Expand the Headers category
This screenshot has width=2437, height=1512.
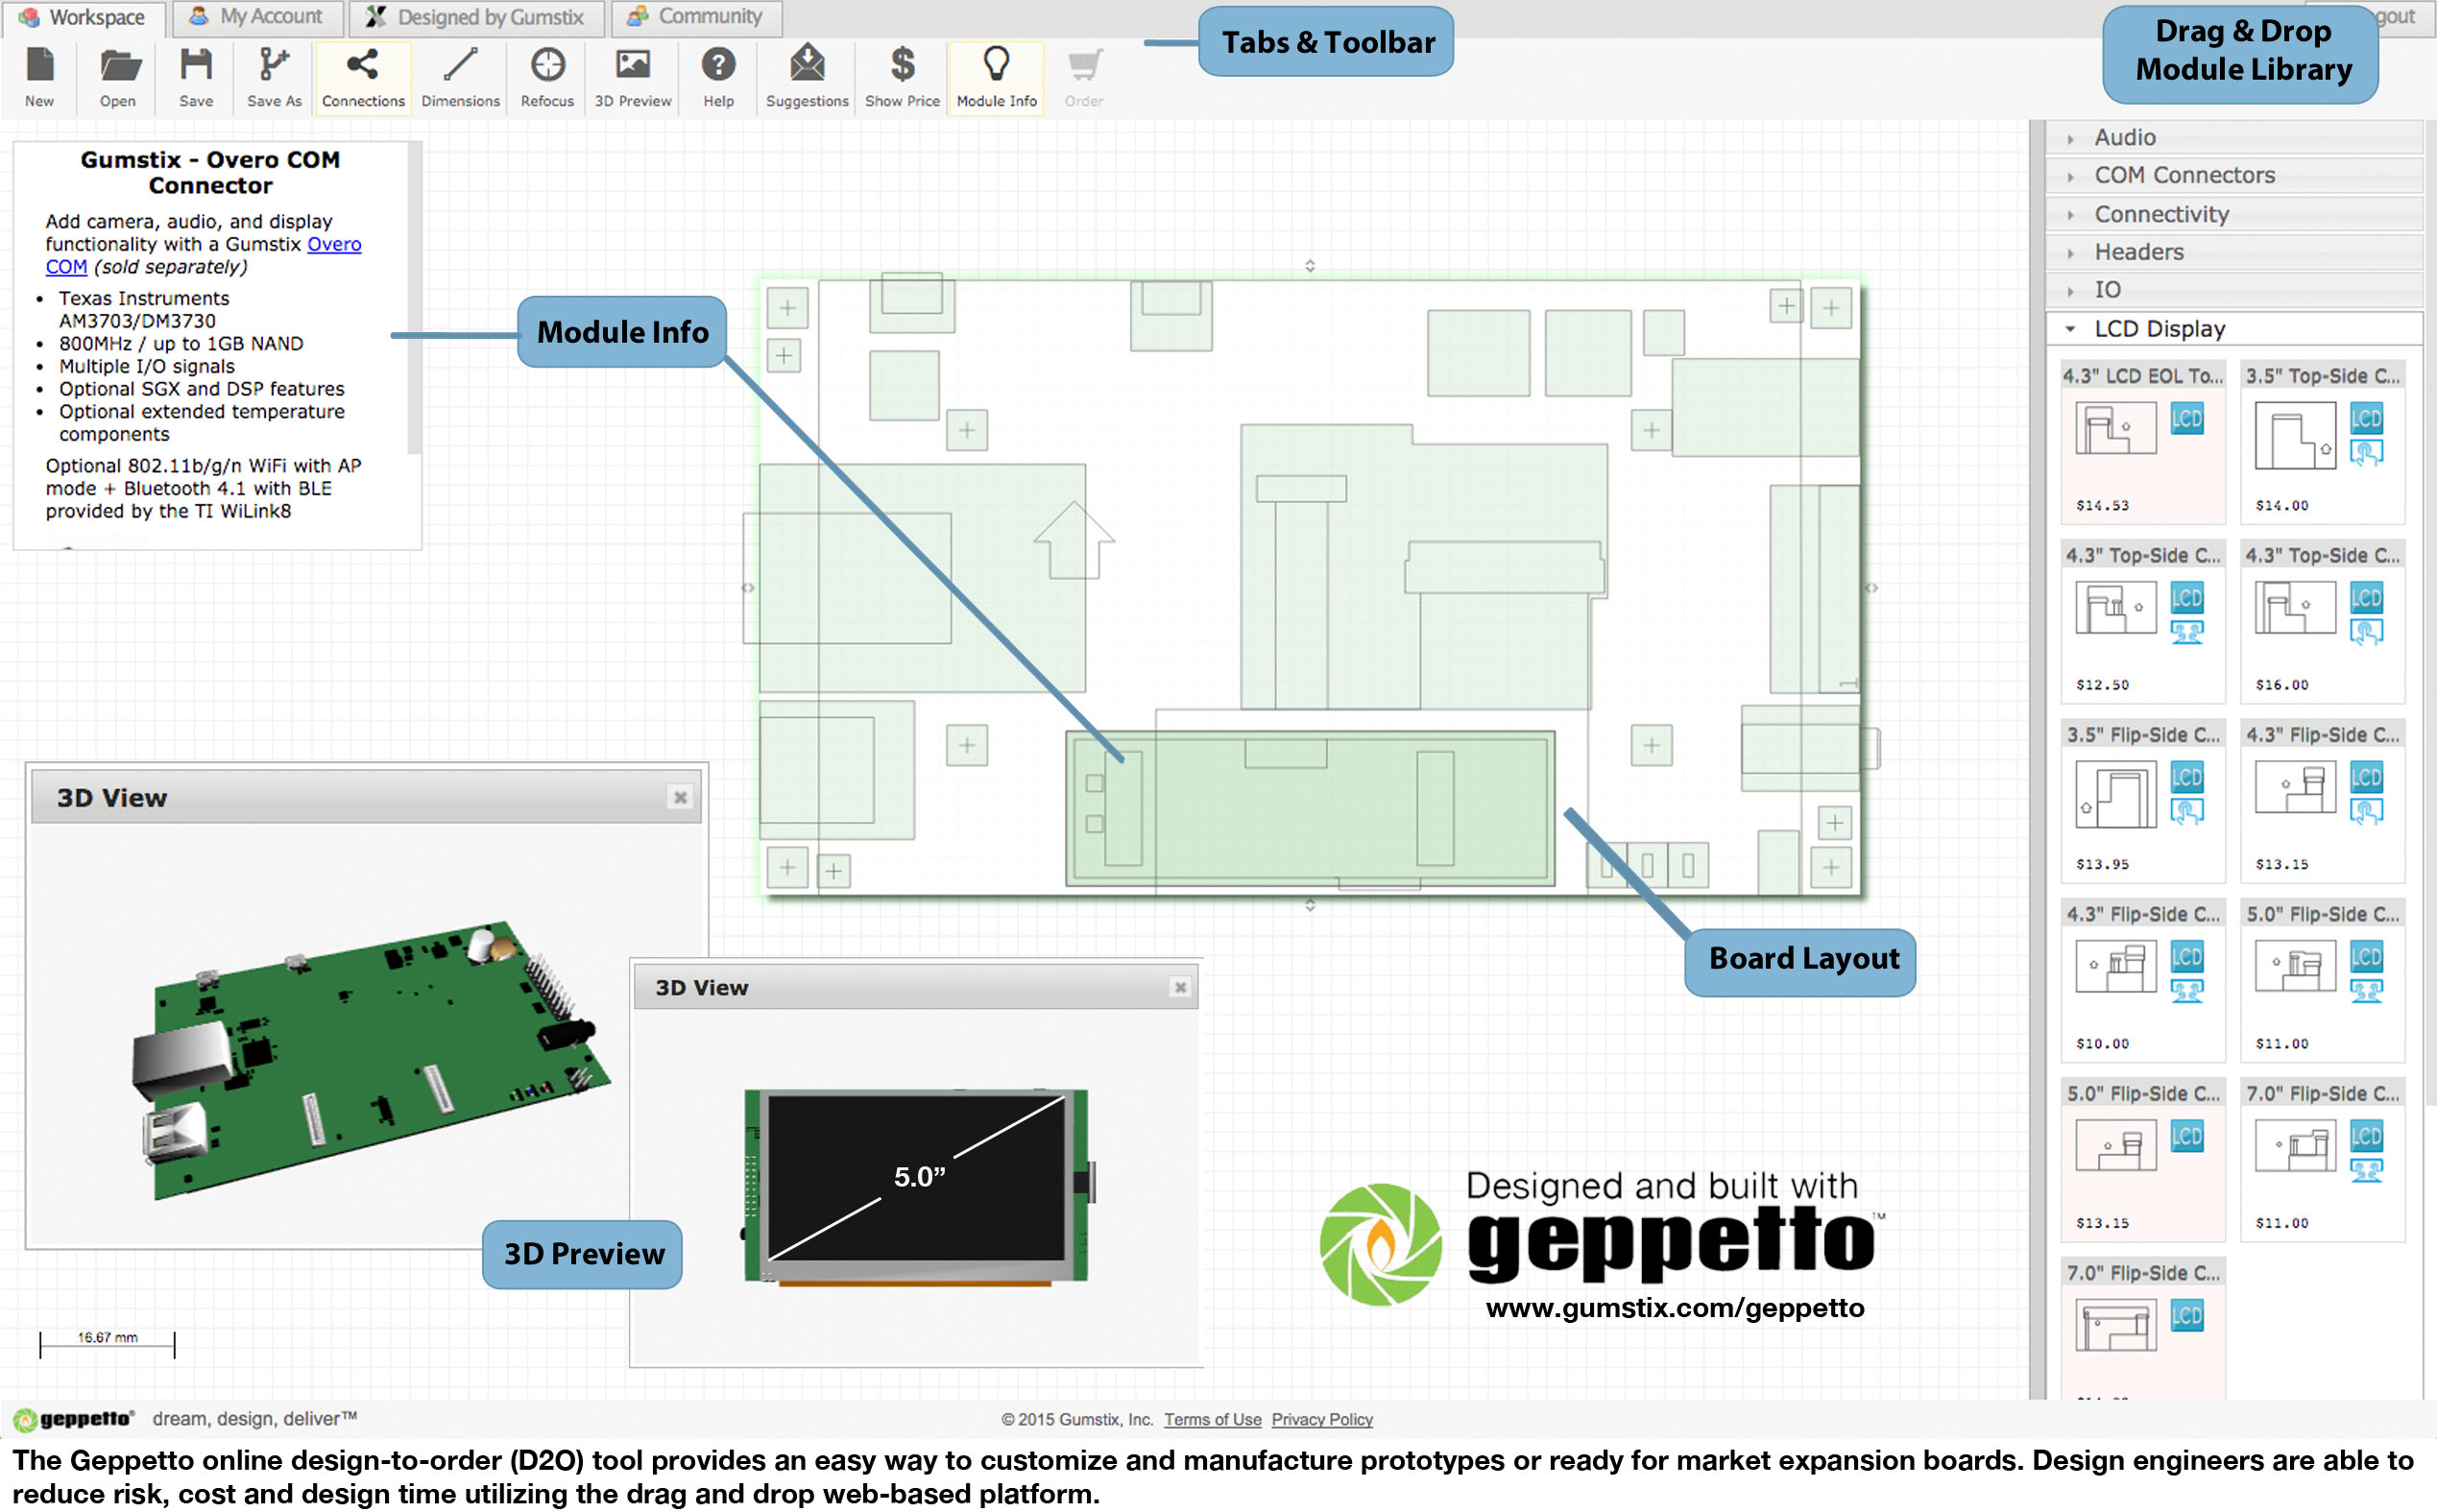point(2234,252)
